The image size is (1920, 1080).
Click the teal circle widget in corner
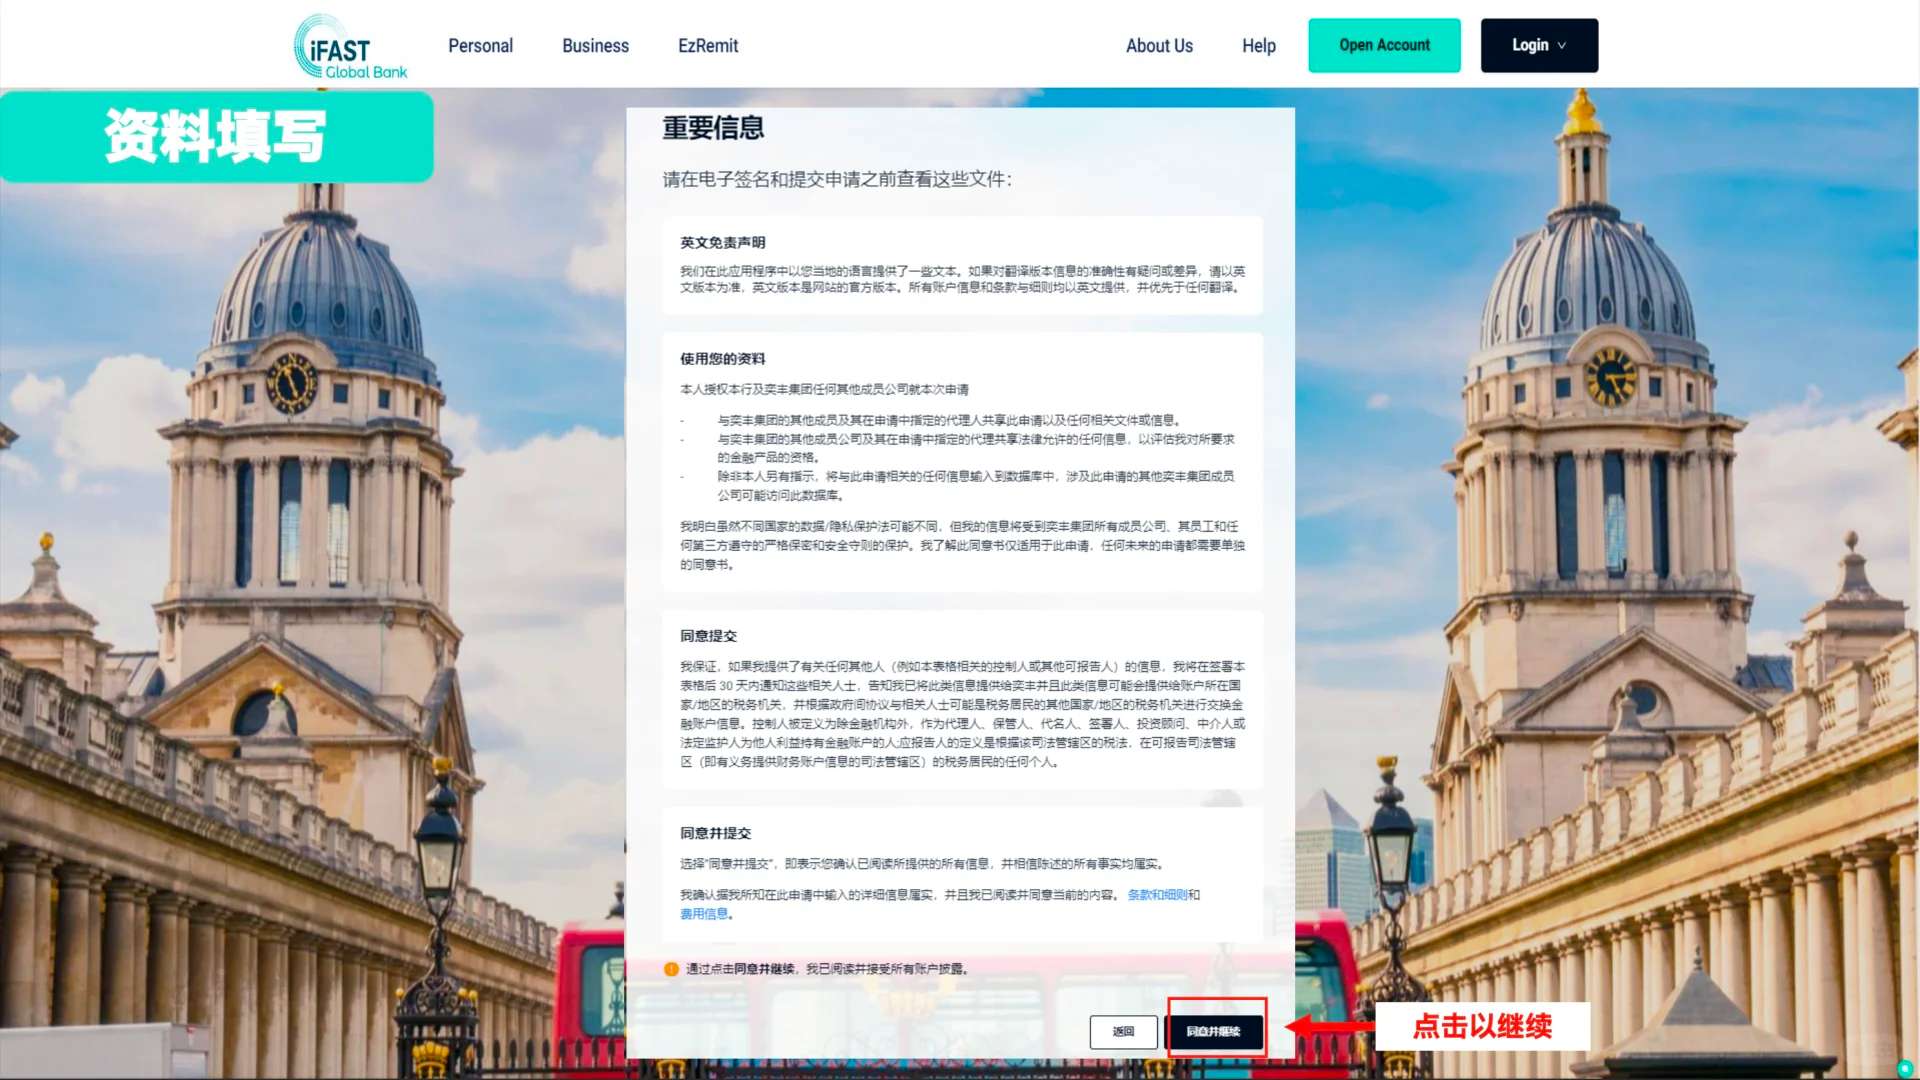1905,1067
